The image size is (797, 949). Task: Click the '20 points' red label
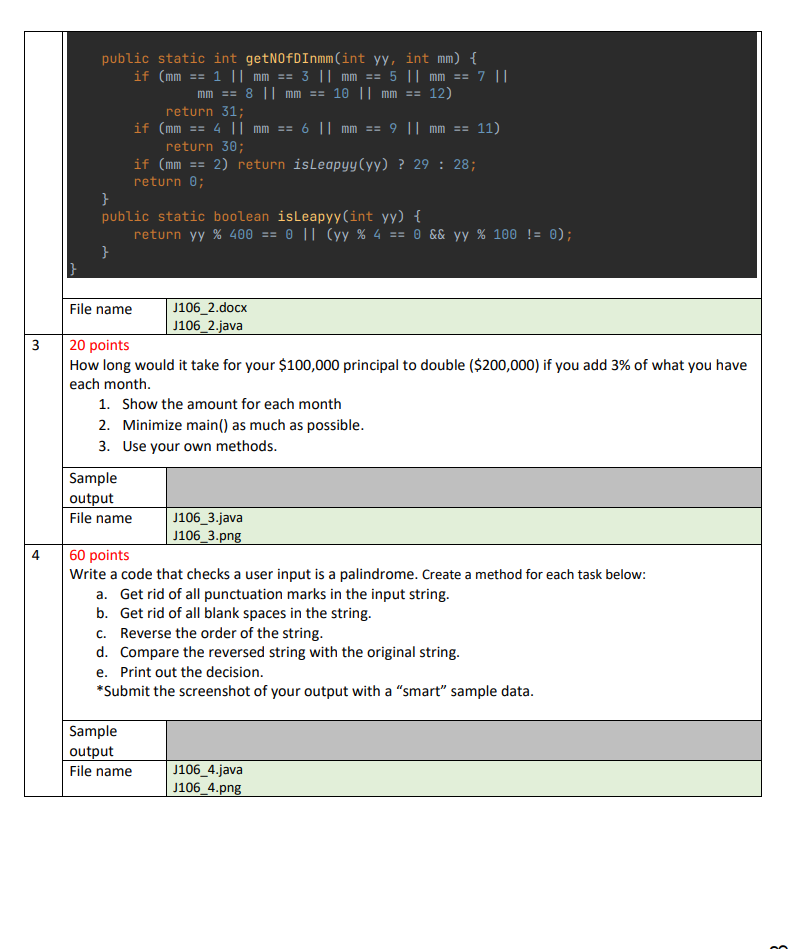coord(99,345)
